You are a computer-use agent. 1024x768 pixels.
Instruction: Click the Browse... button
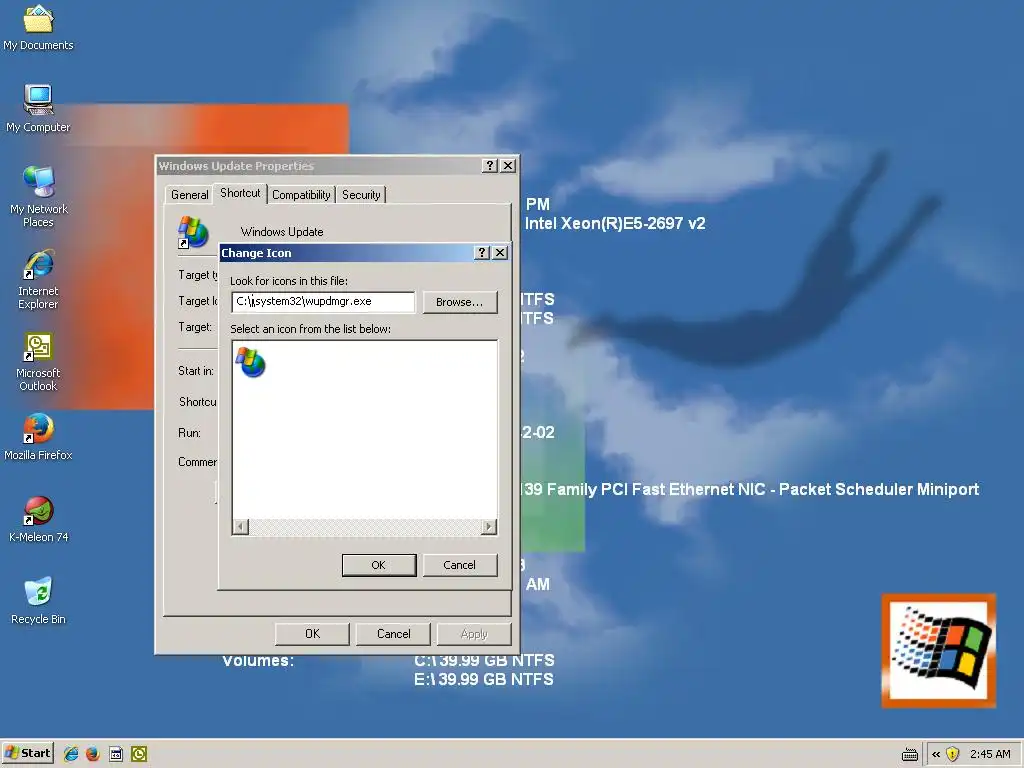tap(460, 302)
